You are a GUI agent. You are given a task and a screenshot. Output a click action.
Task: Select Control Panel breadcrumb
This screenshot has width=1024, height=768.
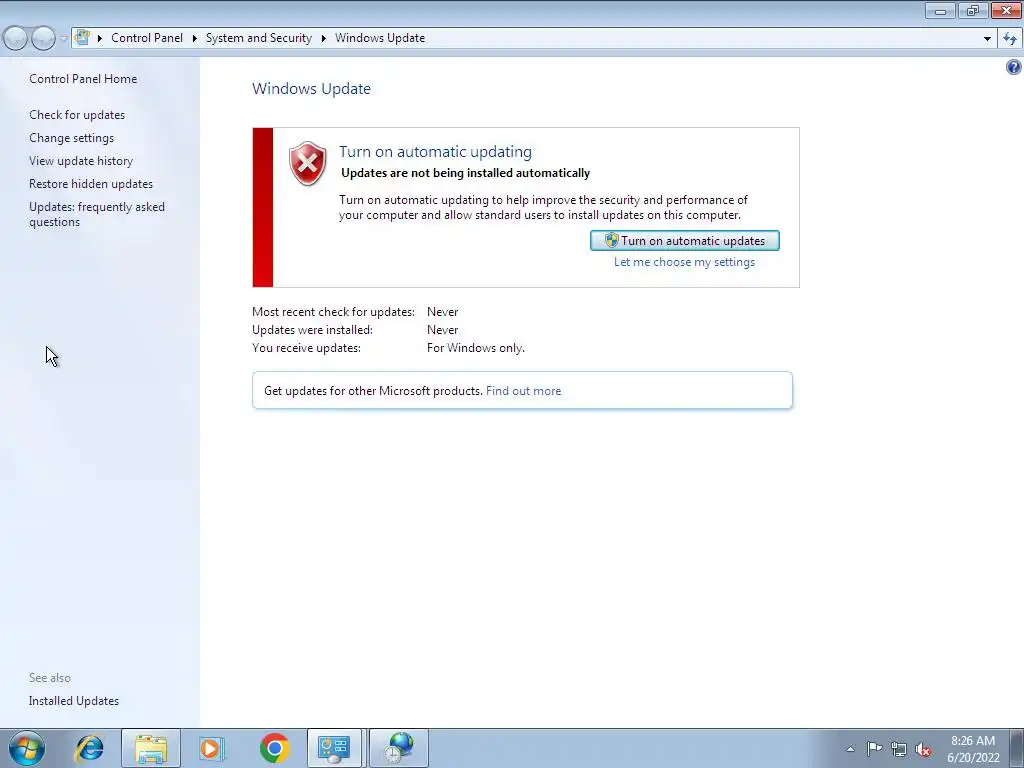point(147,38)
